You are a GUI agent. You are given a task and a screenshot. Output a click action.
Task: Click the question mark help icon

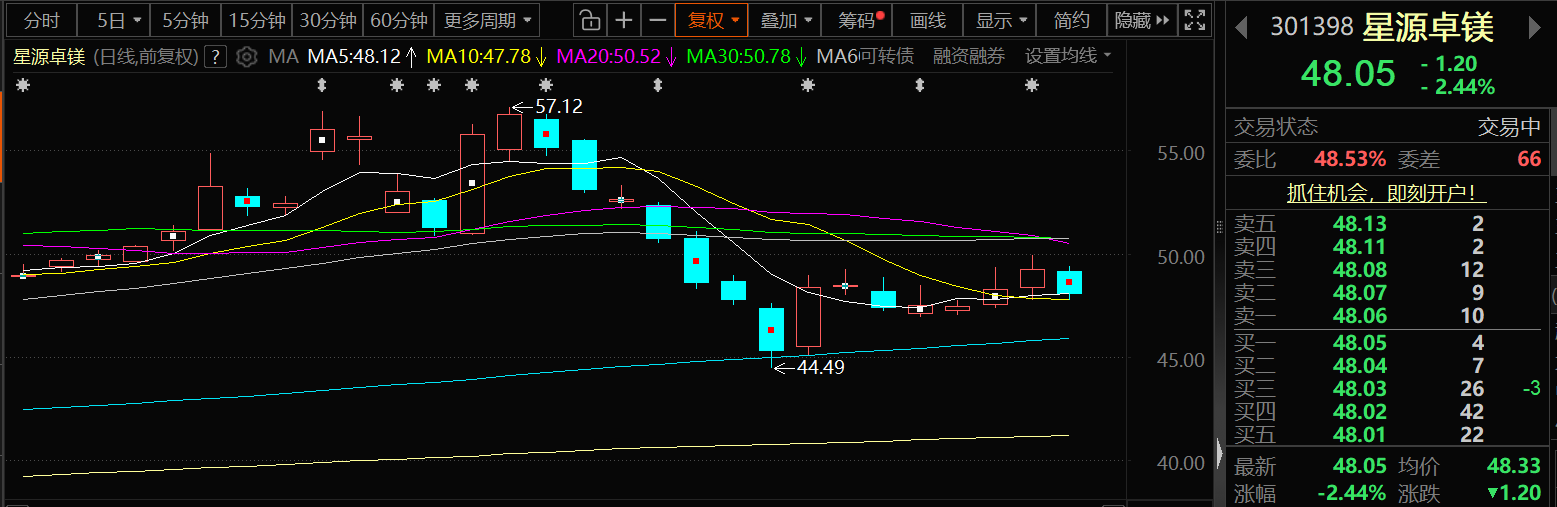point(215,57)
